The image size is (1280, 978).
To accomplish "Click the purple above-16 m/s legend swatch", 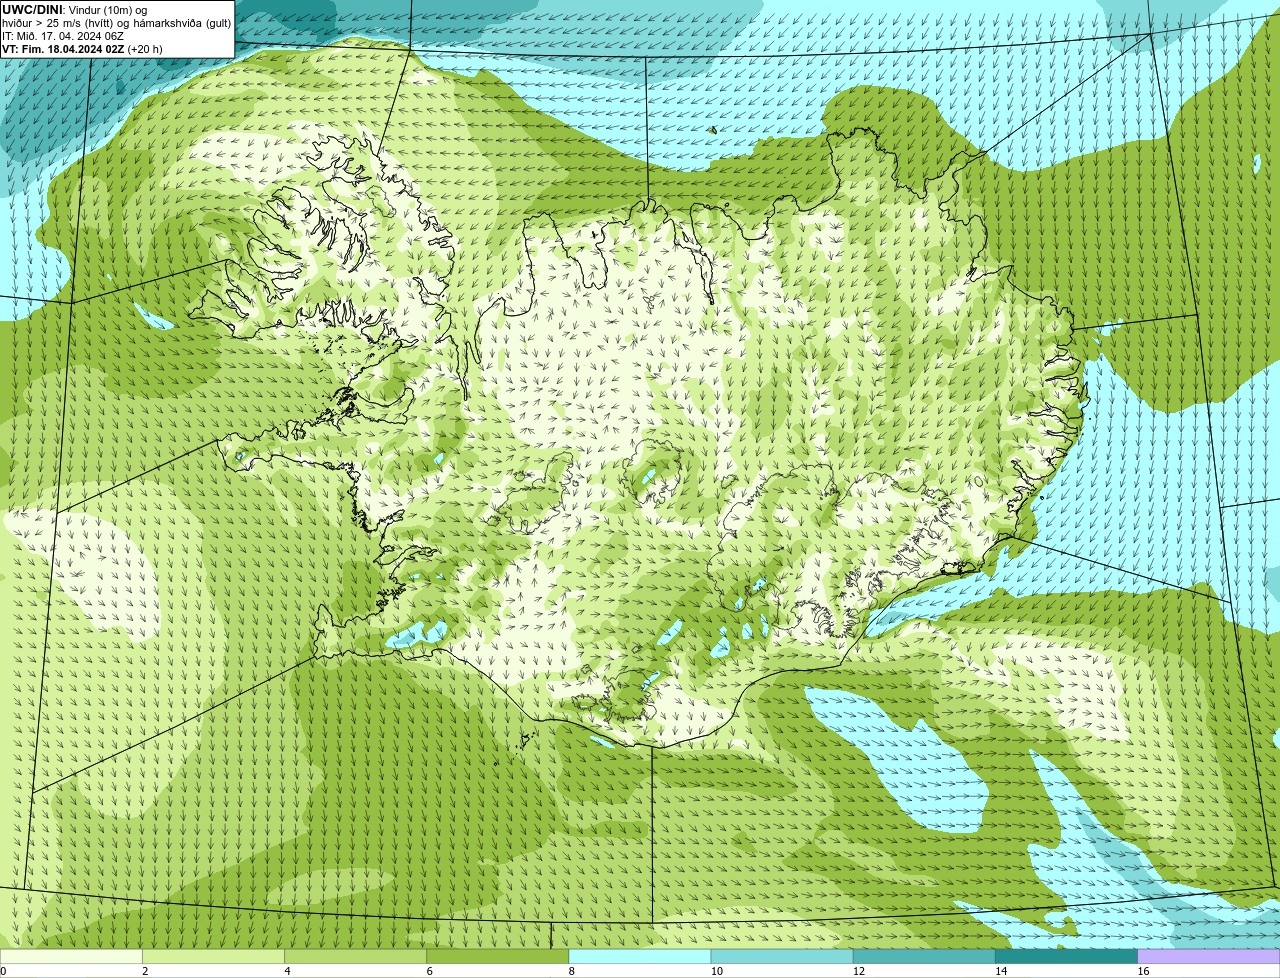I will click(x=1209, y=957).
